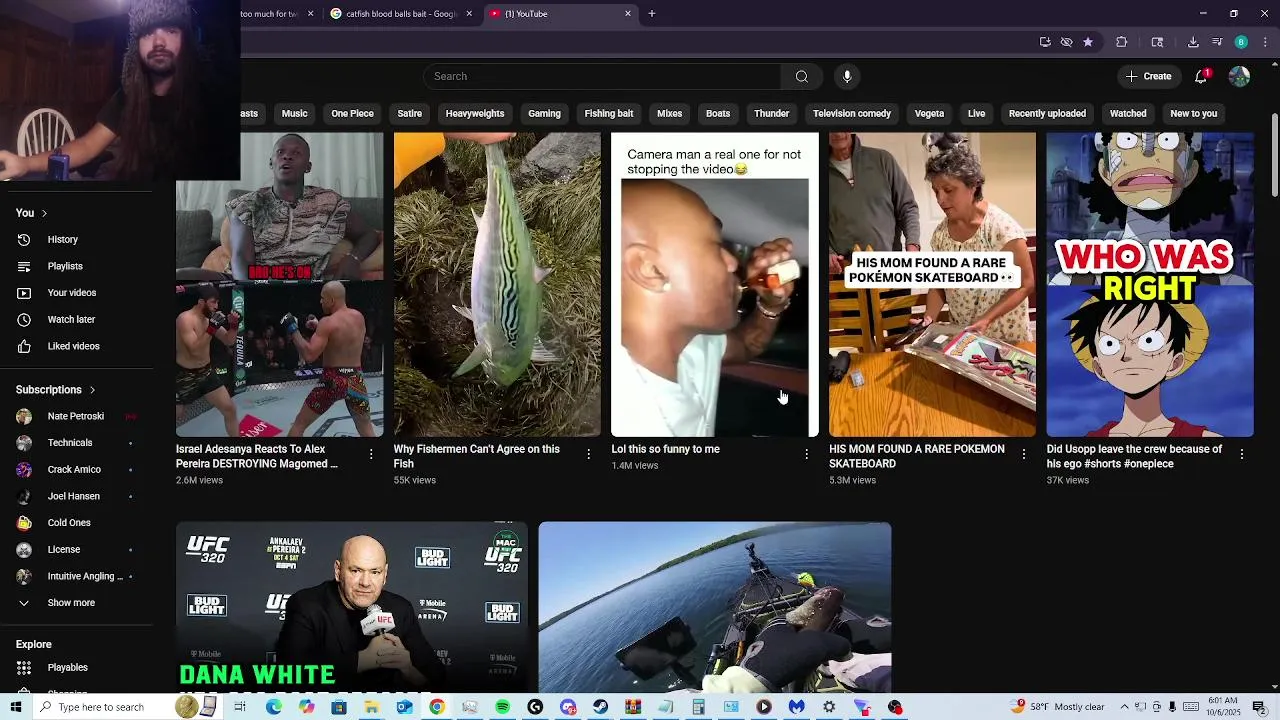Open a new browser tab
This screenshot has width=1280, height=720.
(x=652, y=14)
